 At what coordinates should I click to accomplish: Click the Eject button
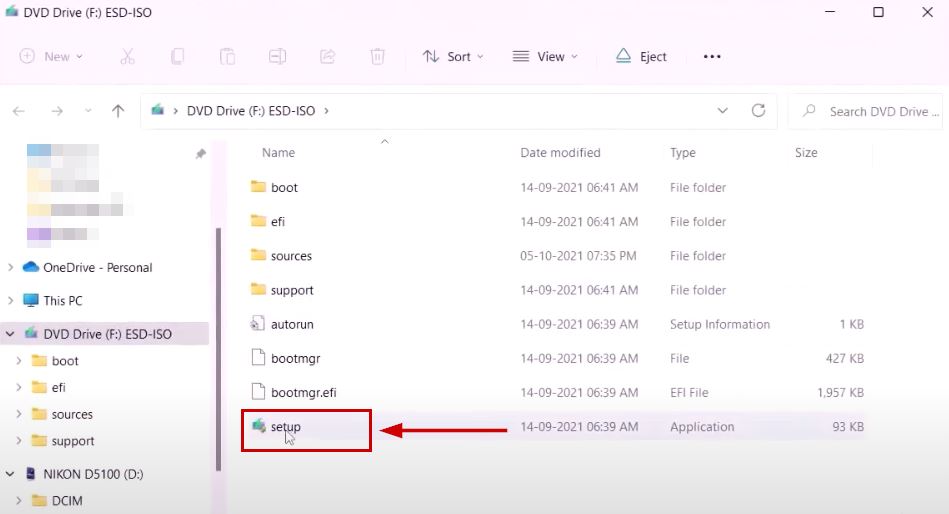click(x=642, y=56)
